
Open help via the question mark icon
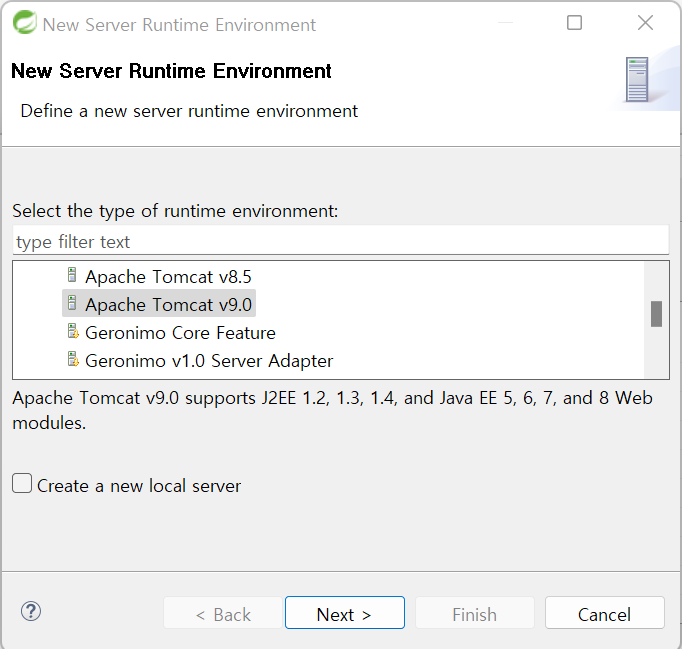[x=31, y=611]
